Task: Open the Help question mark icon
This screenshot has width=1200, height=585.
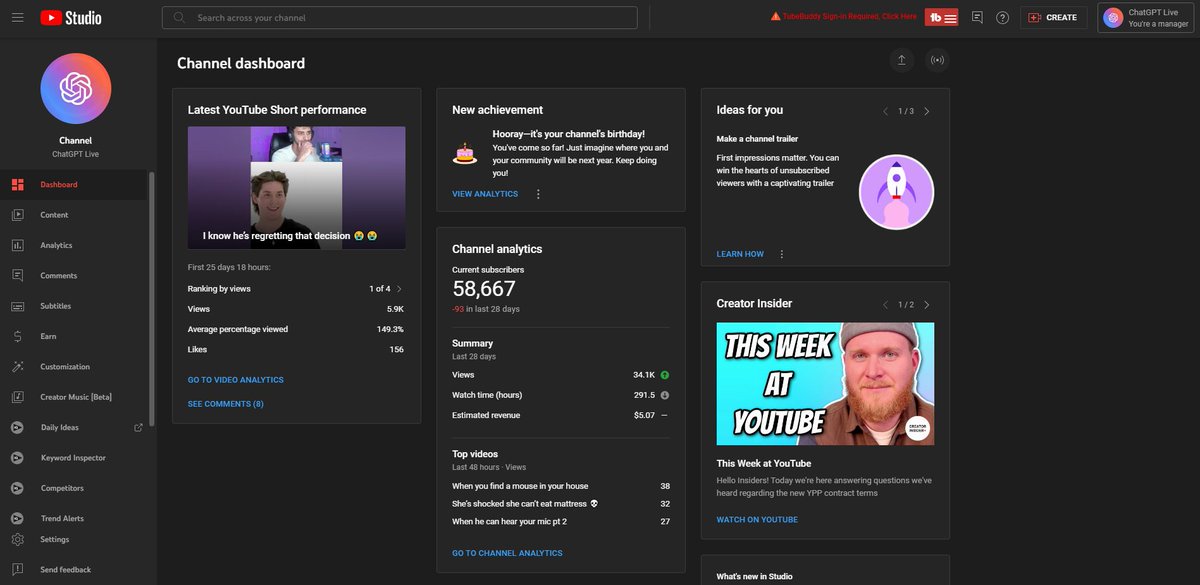Action: [x=1002, y=17]
